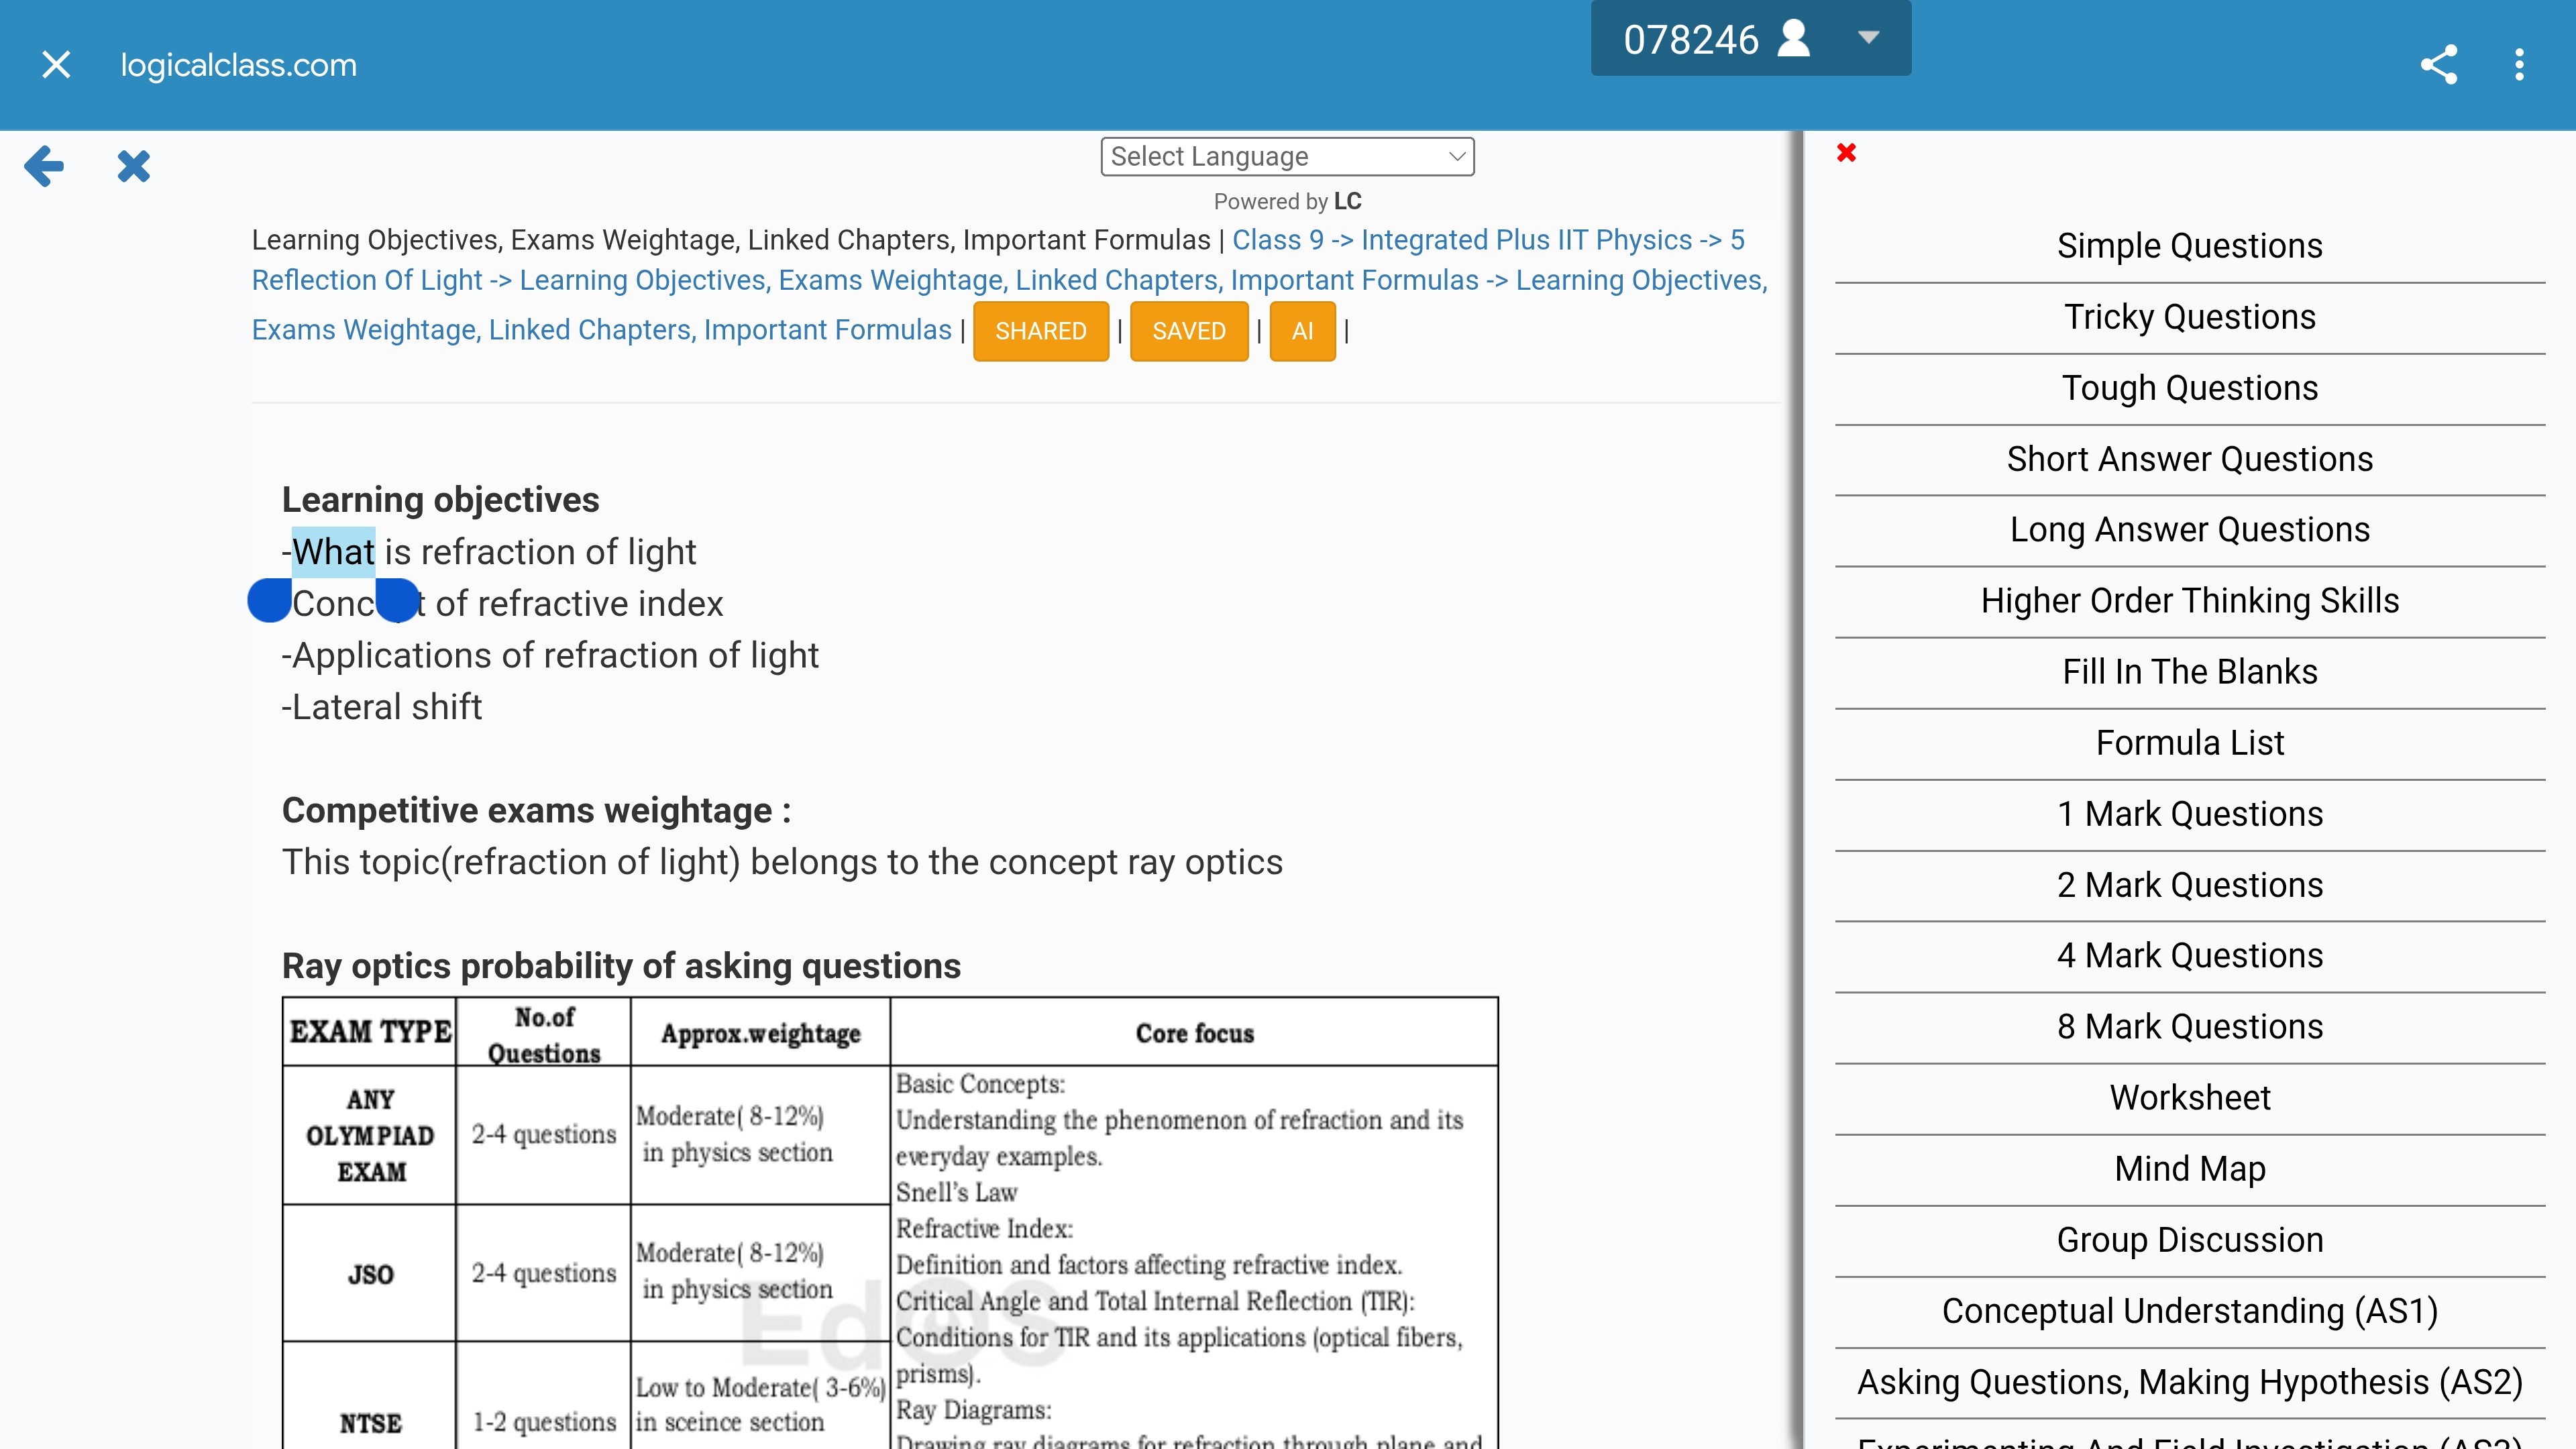This screenshot has width=2576, height=1449.
Task: Click the AI orange button
Action: (1302, 331)
